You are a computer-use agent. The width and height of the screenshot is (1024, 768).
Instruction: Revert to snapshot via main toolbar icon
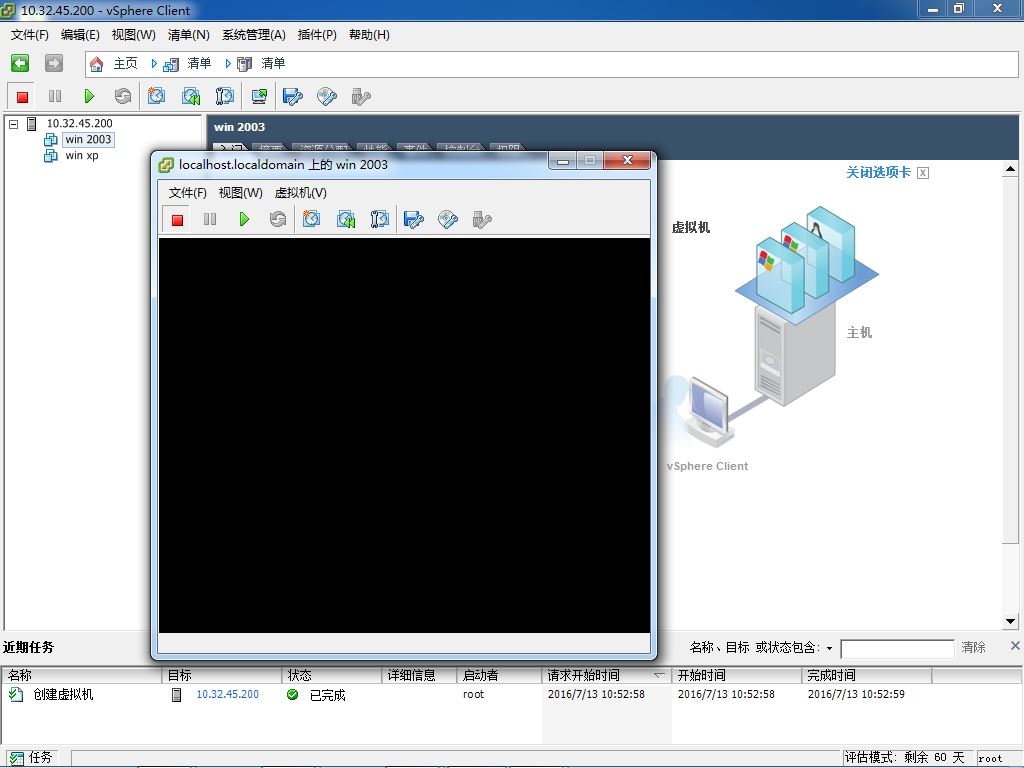pyautogui.click(x=191, y=97)
